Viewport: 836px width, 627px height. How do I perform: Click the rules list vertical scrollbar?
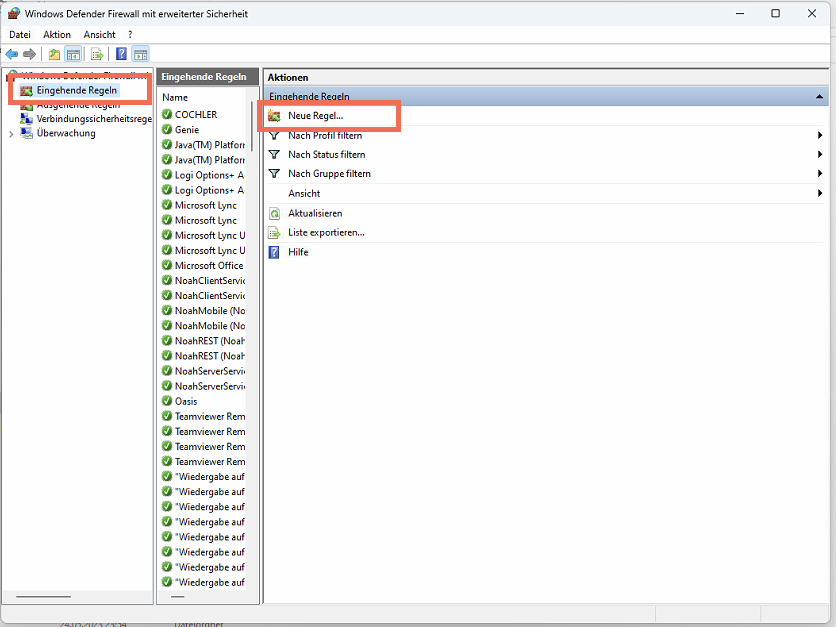252,125
